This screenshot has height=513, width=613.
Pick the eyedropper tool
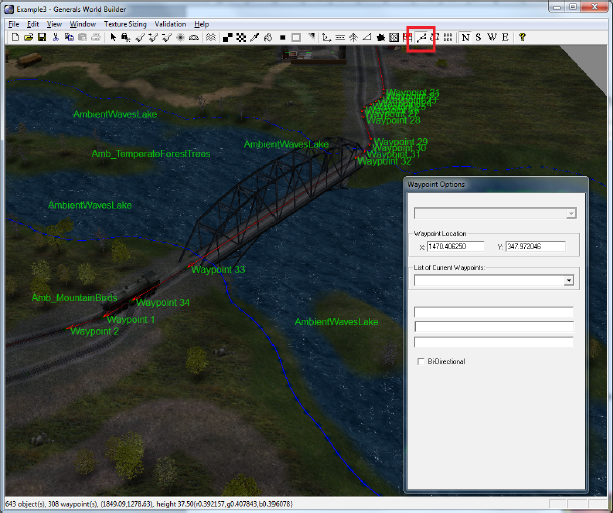(x=255, y=37)
